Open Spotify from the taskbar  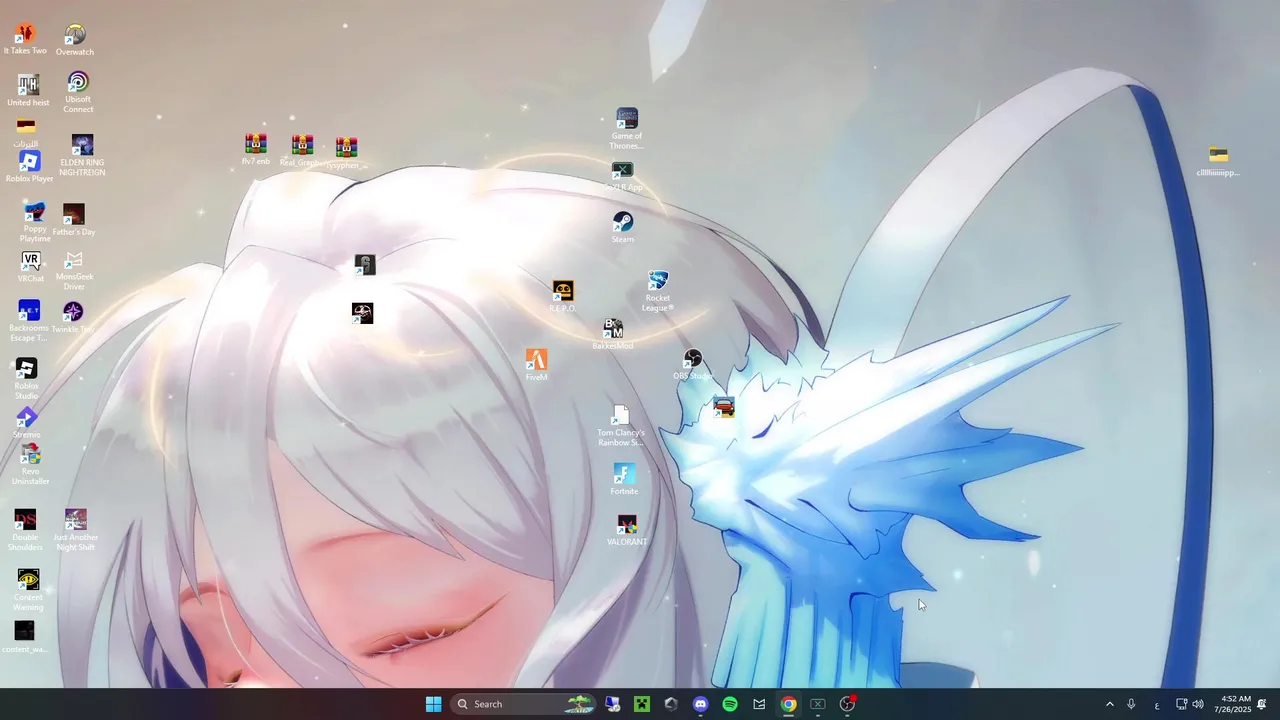point(730,704)
